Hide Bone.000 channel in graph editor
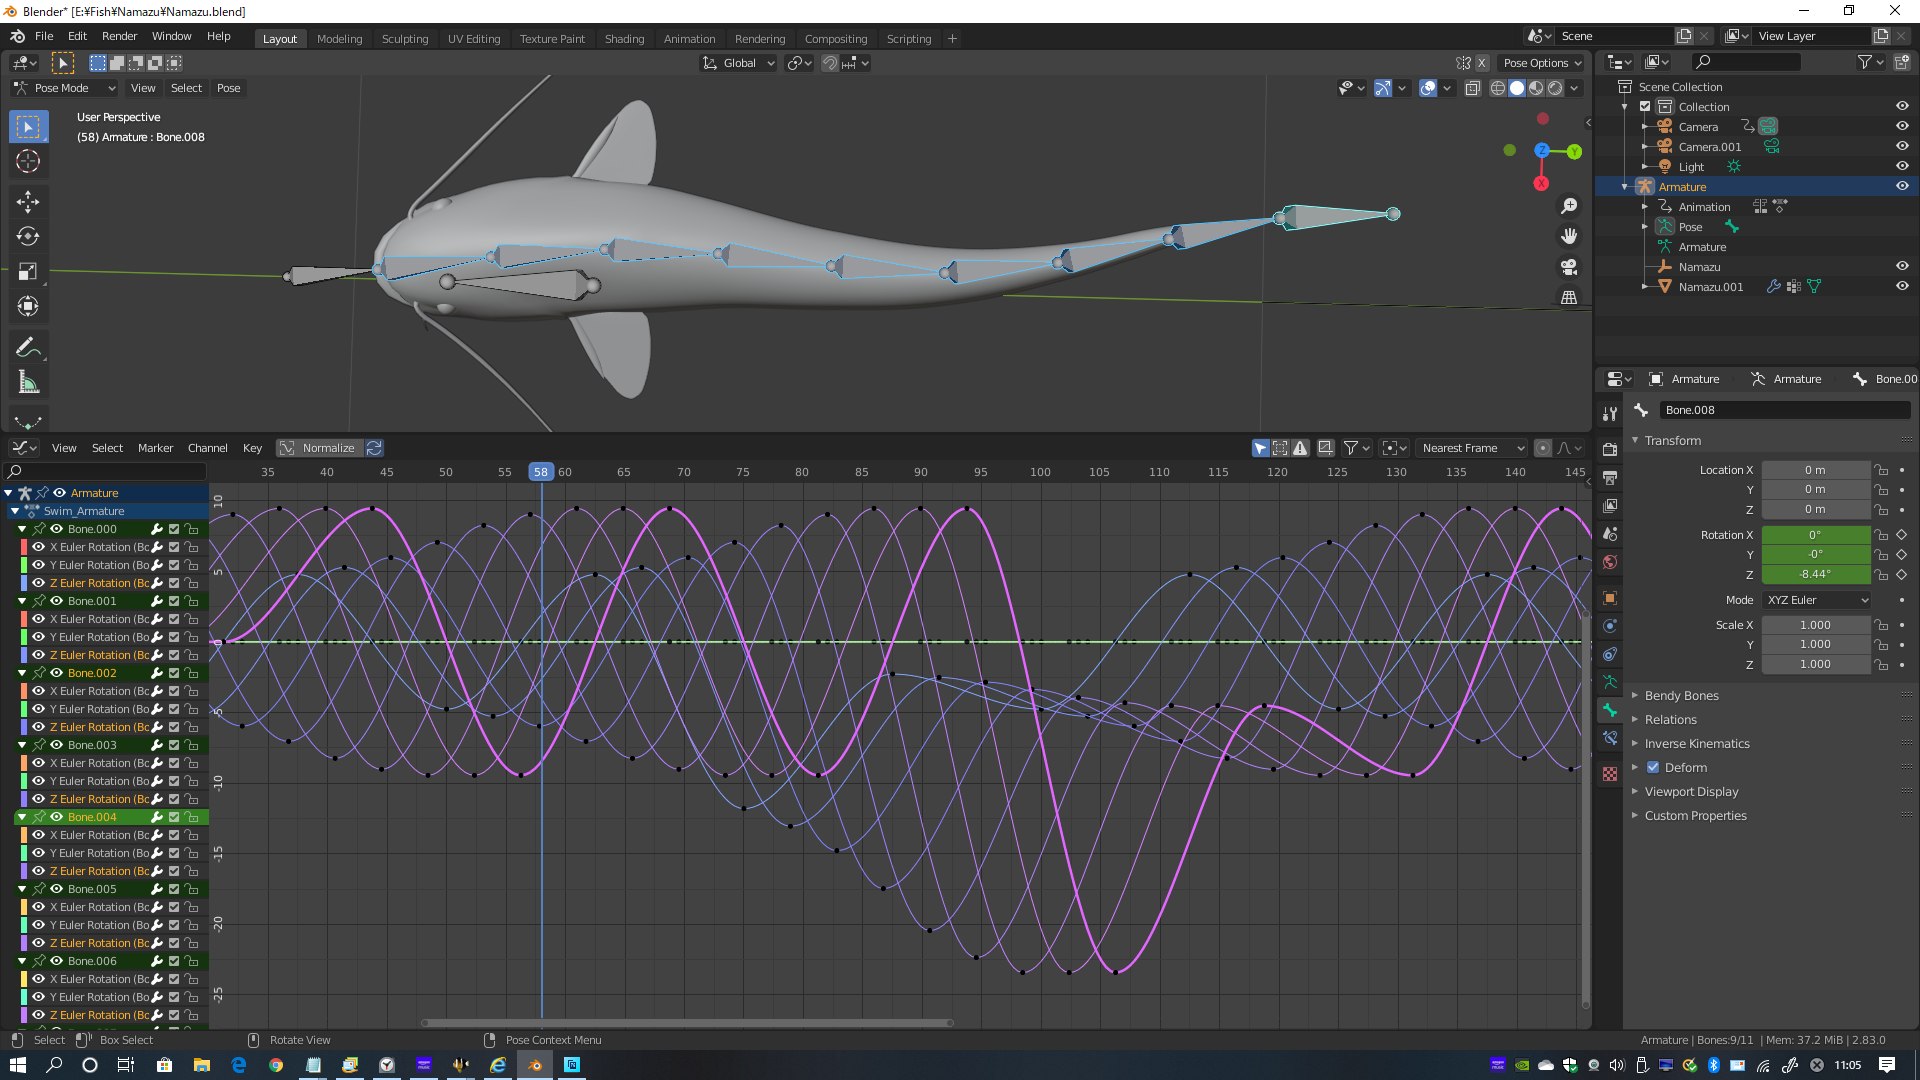The image size is (1920, 1080). [x=57, y=529]
